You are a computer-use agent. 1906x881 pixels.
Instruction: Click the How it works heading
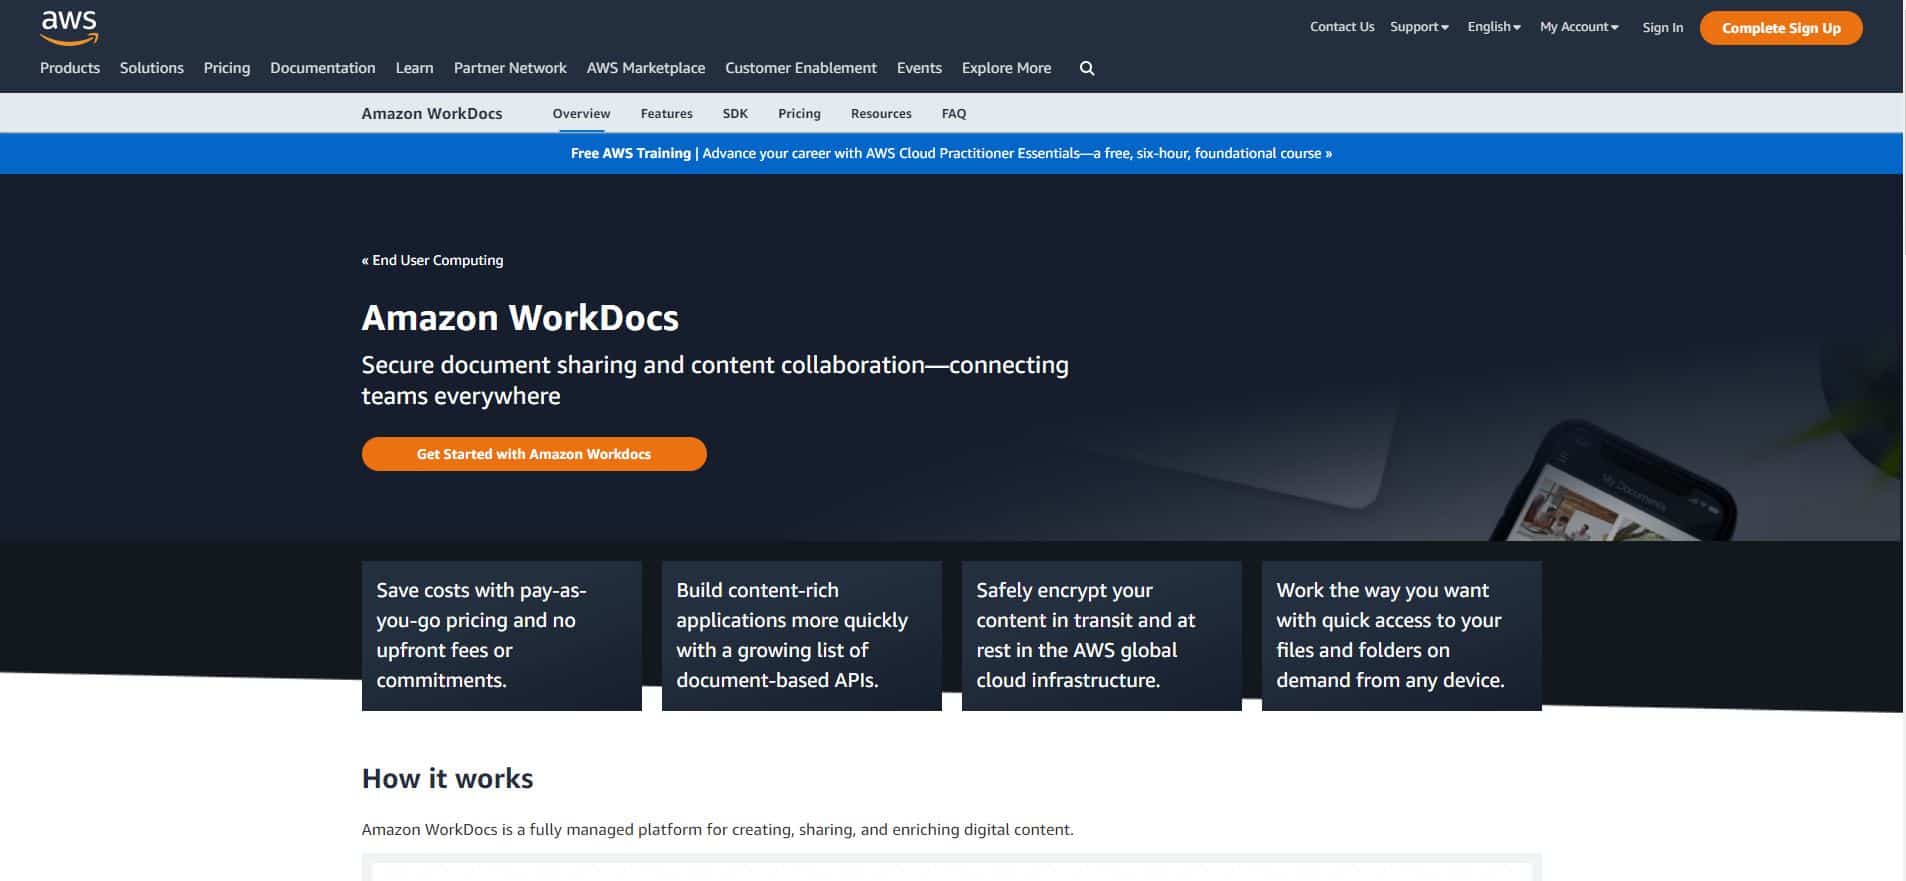point(447,779)
